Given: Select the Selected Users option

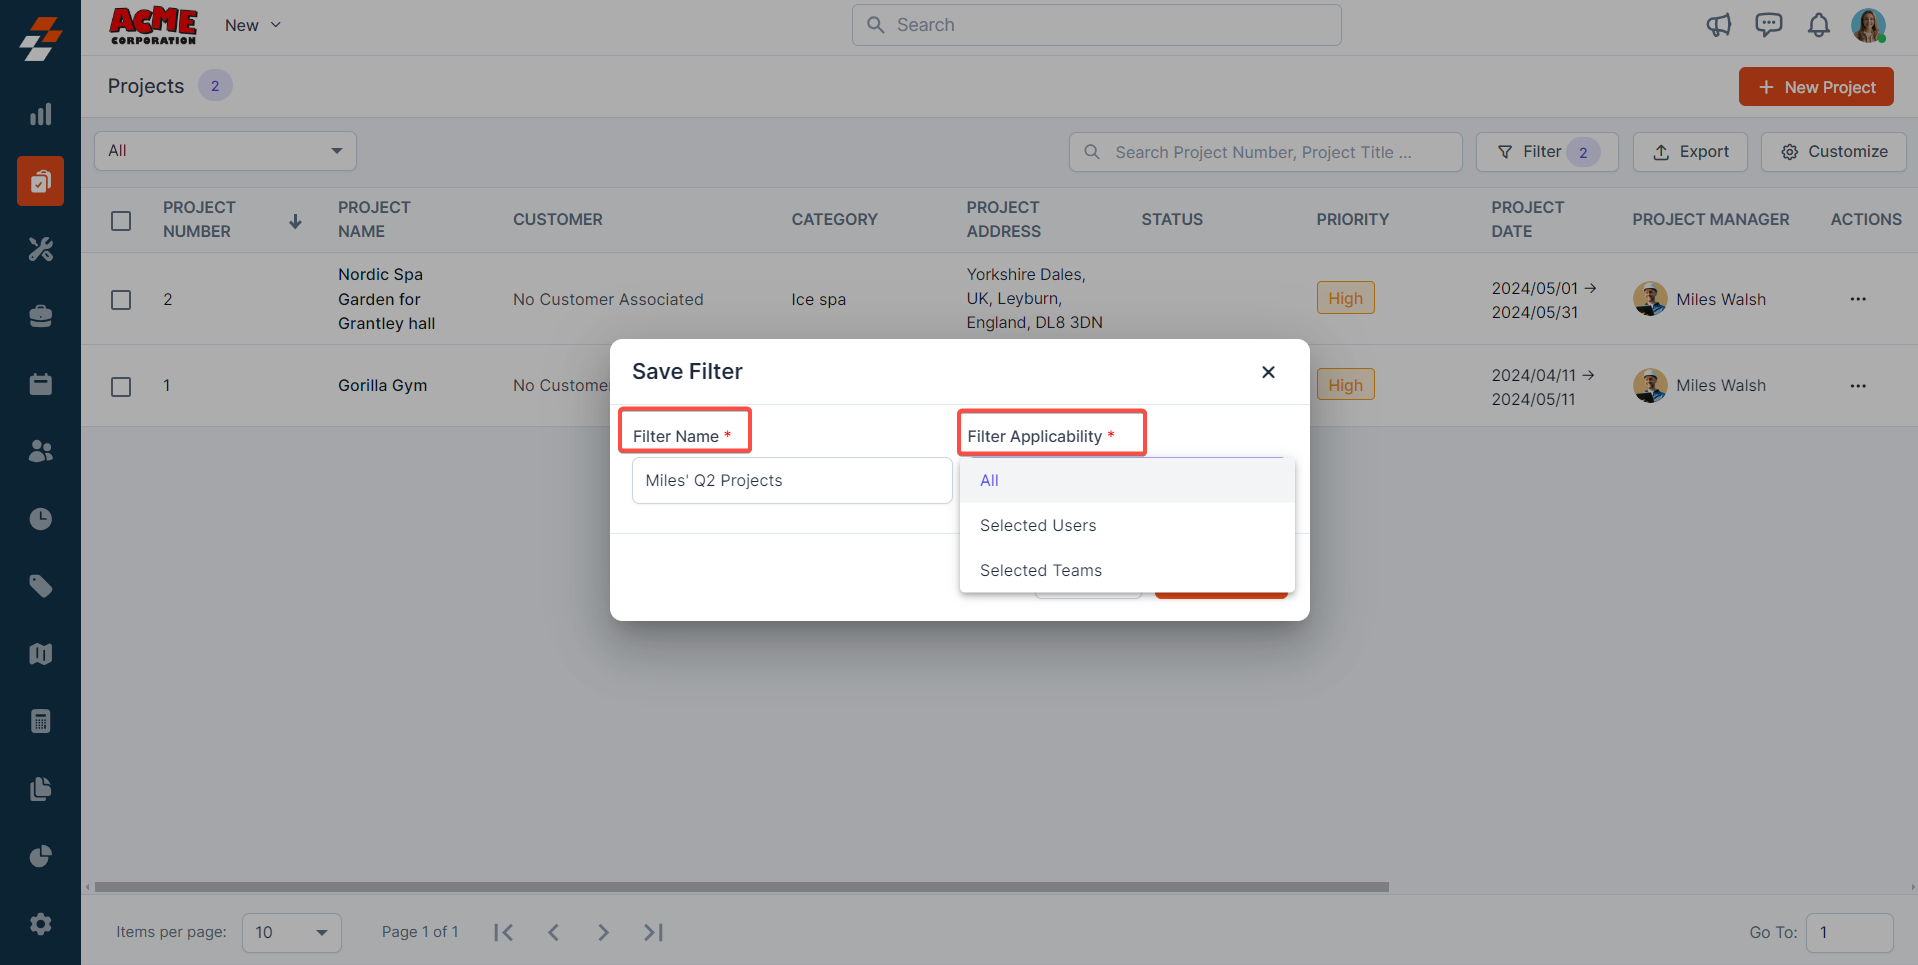Looking at the screenshot, I should point(1127,525).
